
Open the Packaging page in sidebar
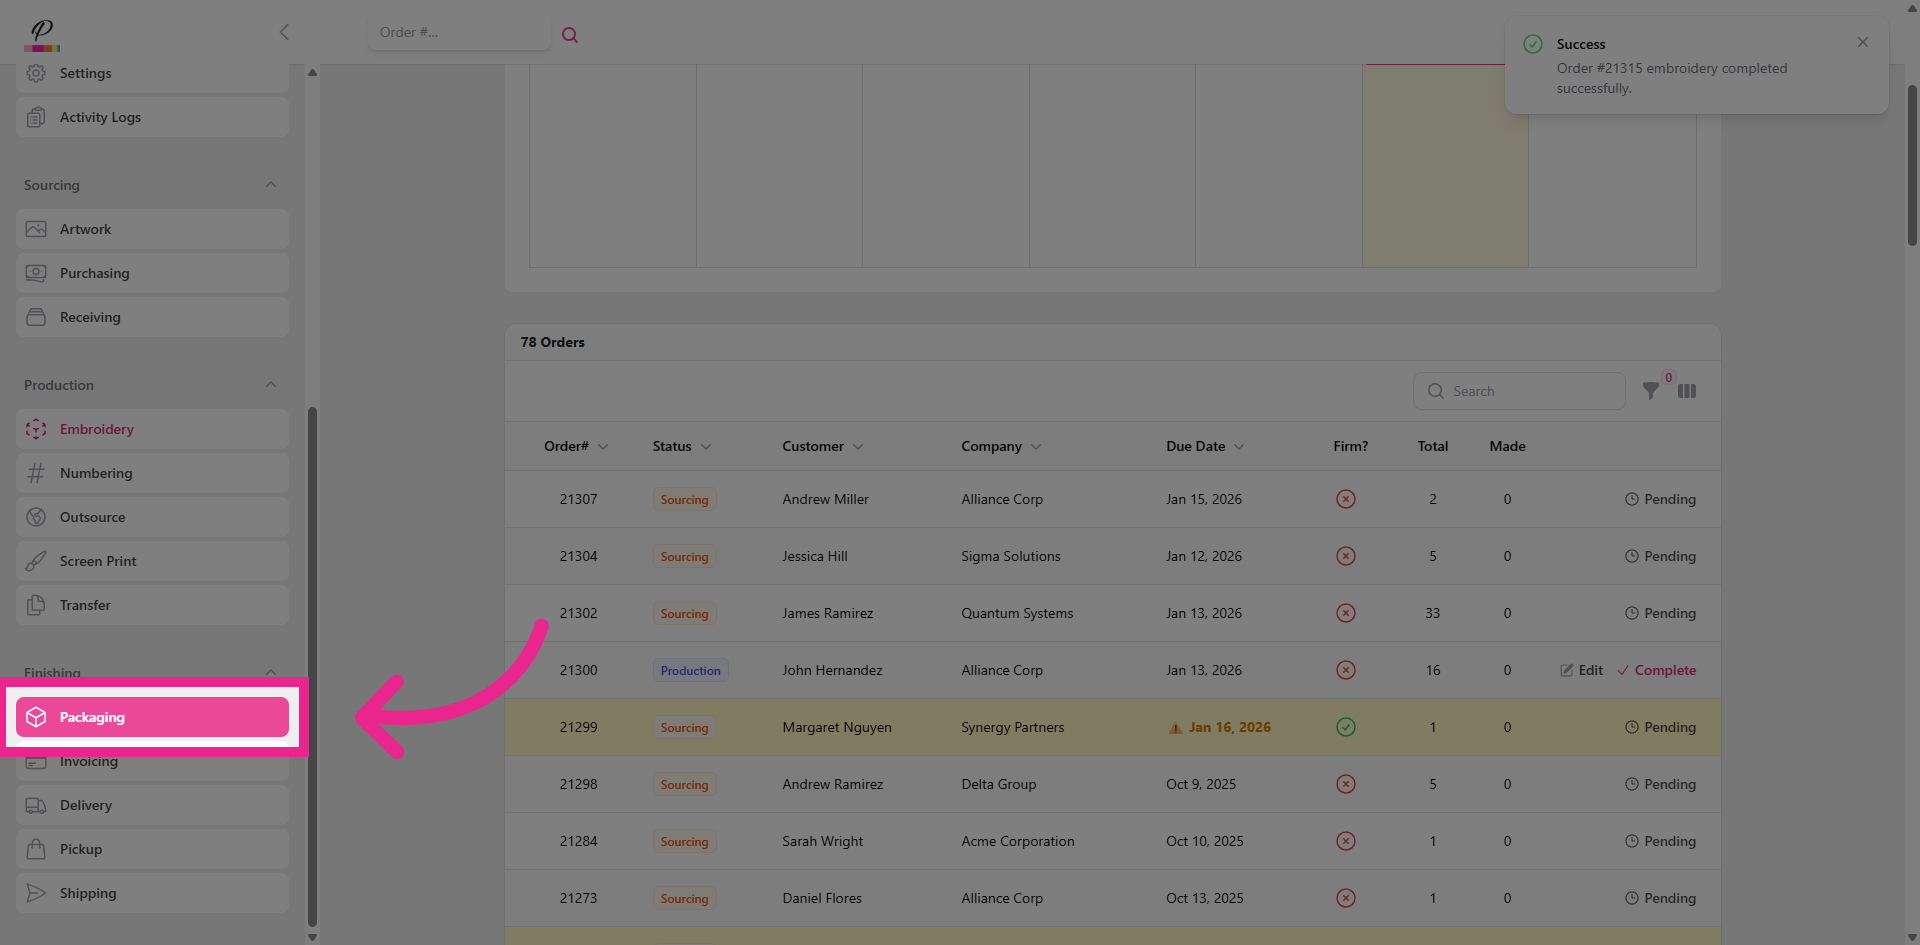(152, 717)
